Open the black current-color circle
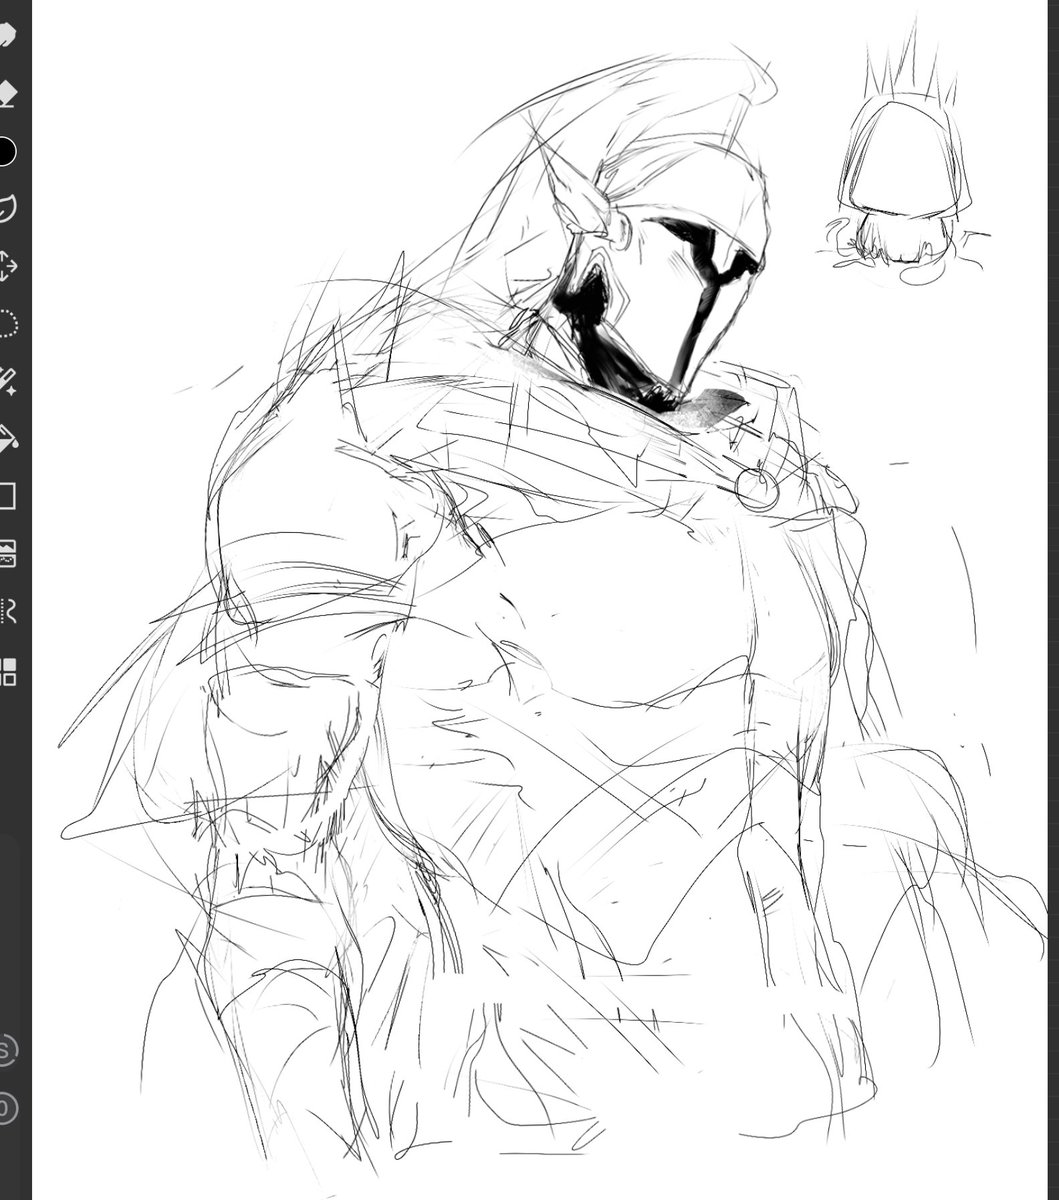This screenshot has width=1059, height=1200. [6, 152]
